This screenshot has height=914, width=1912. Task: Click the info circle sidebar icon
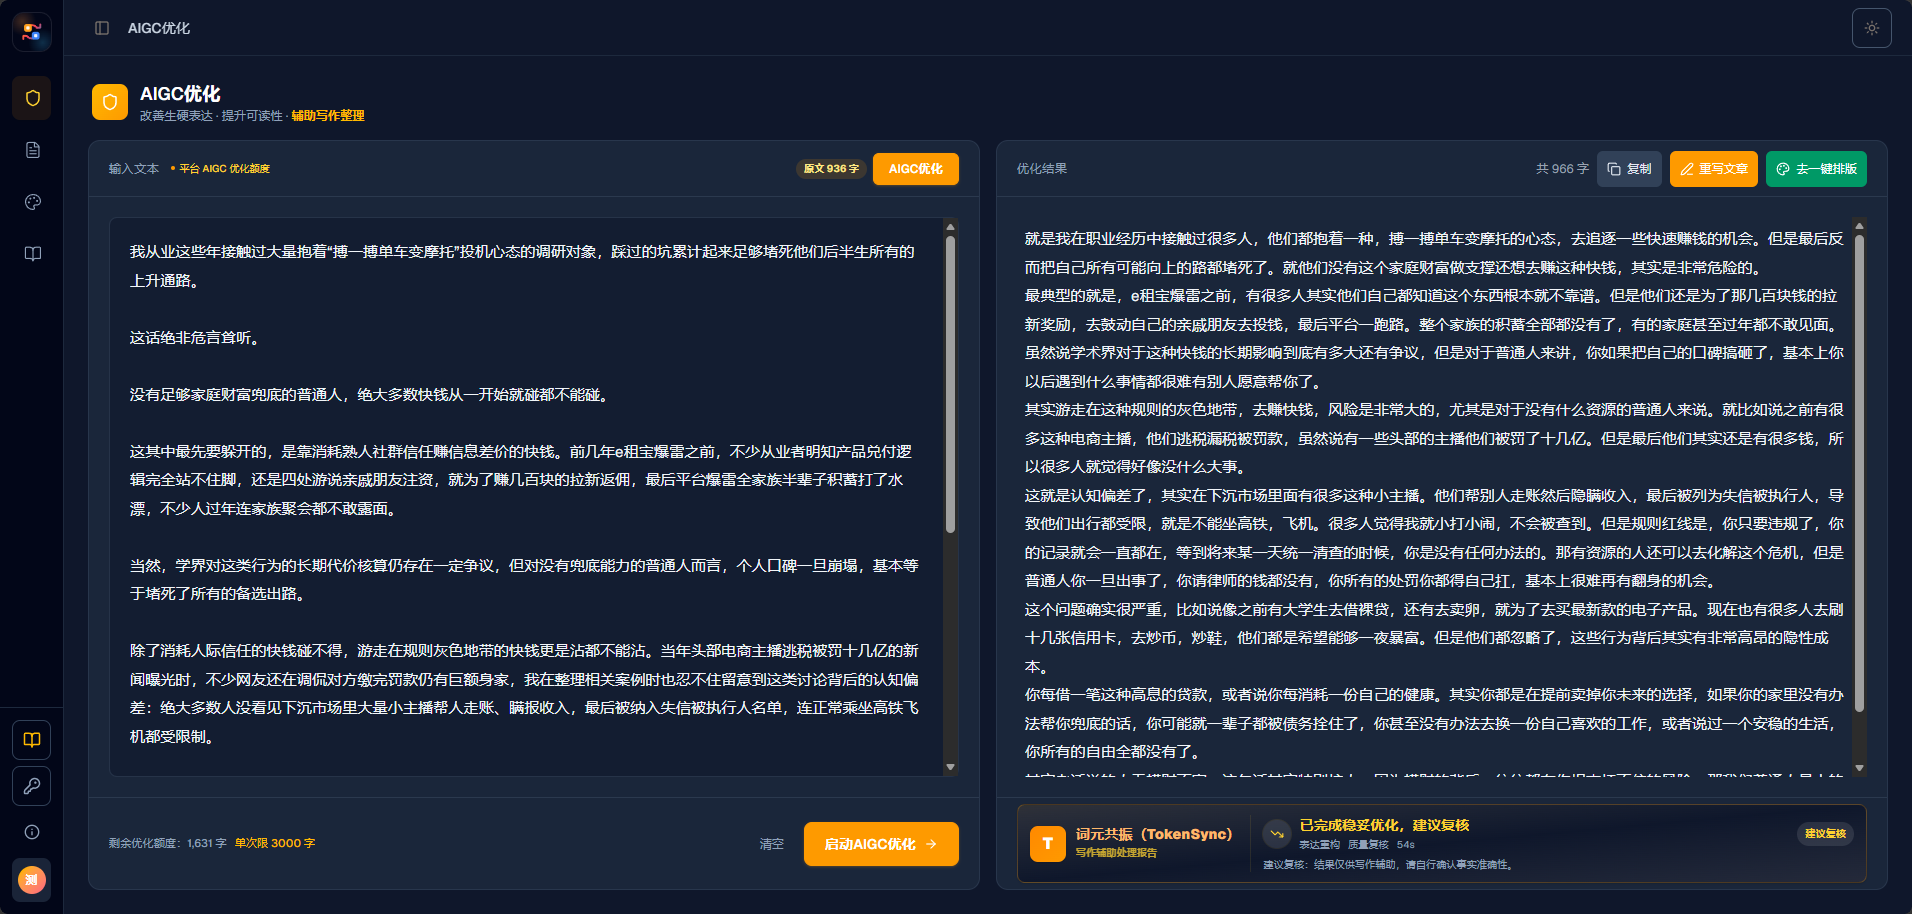click(32, 832)
